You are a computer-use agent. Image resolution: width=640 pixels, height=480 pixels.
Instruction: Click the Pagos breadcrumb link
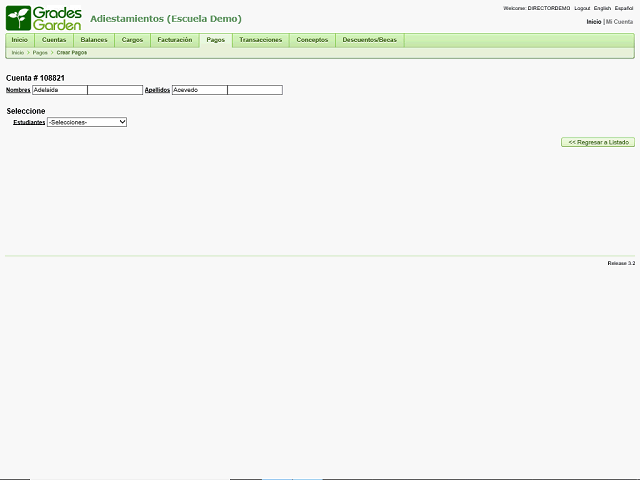40,53
